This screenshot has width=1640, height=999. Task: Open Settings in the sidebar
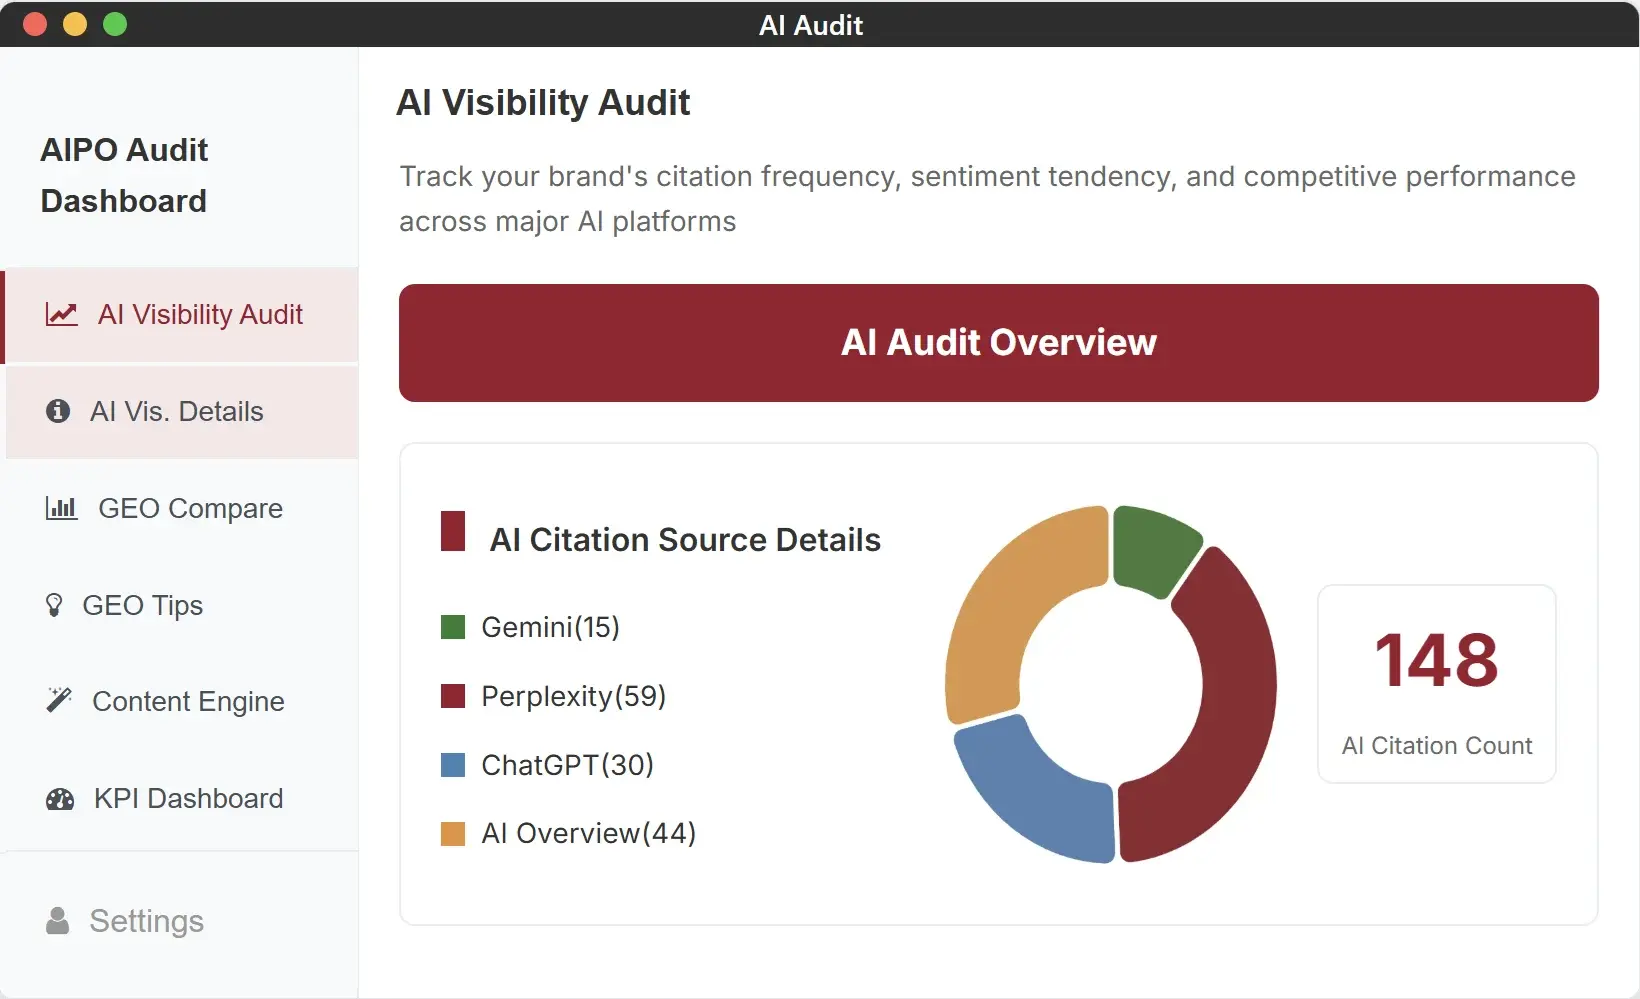146,921
